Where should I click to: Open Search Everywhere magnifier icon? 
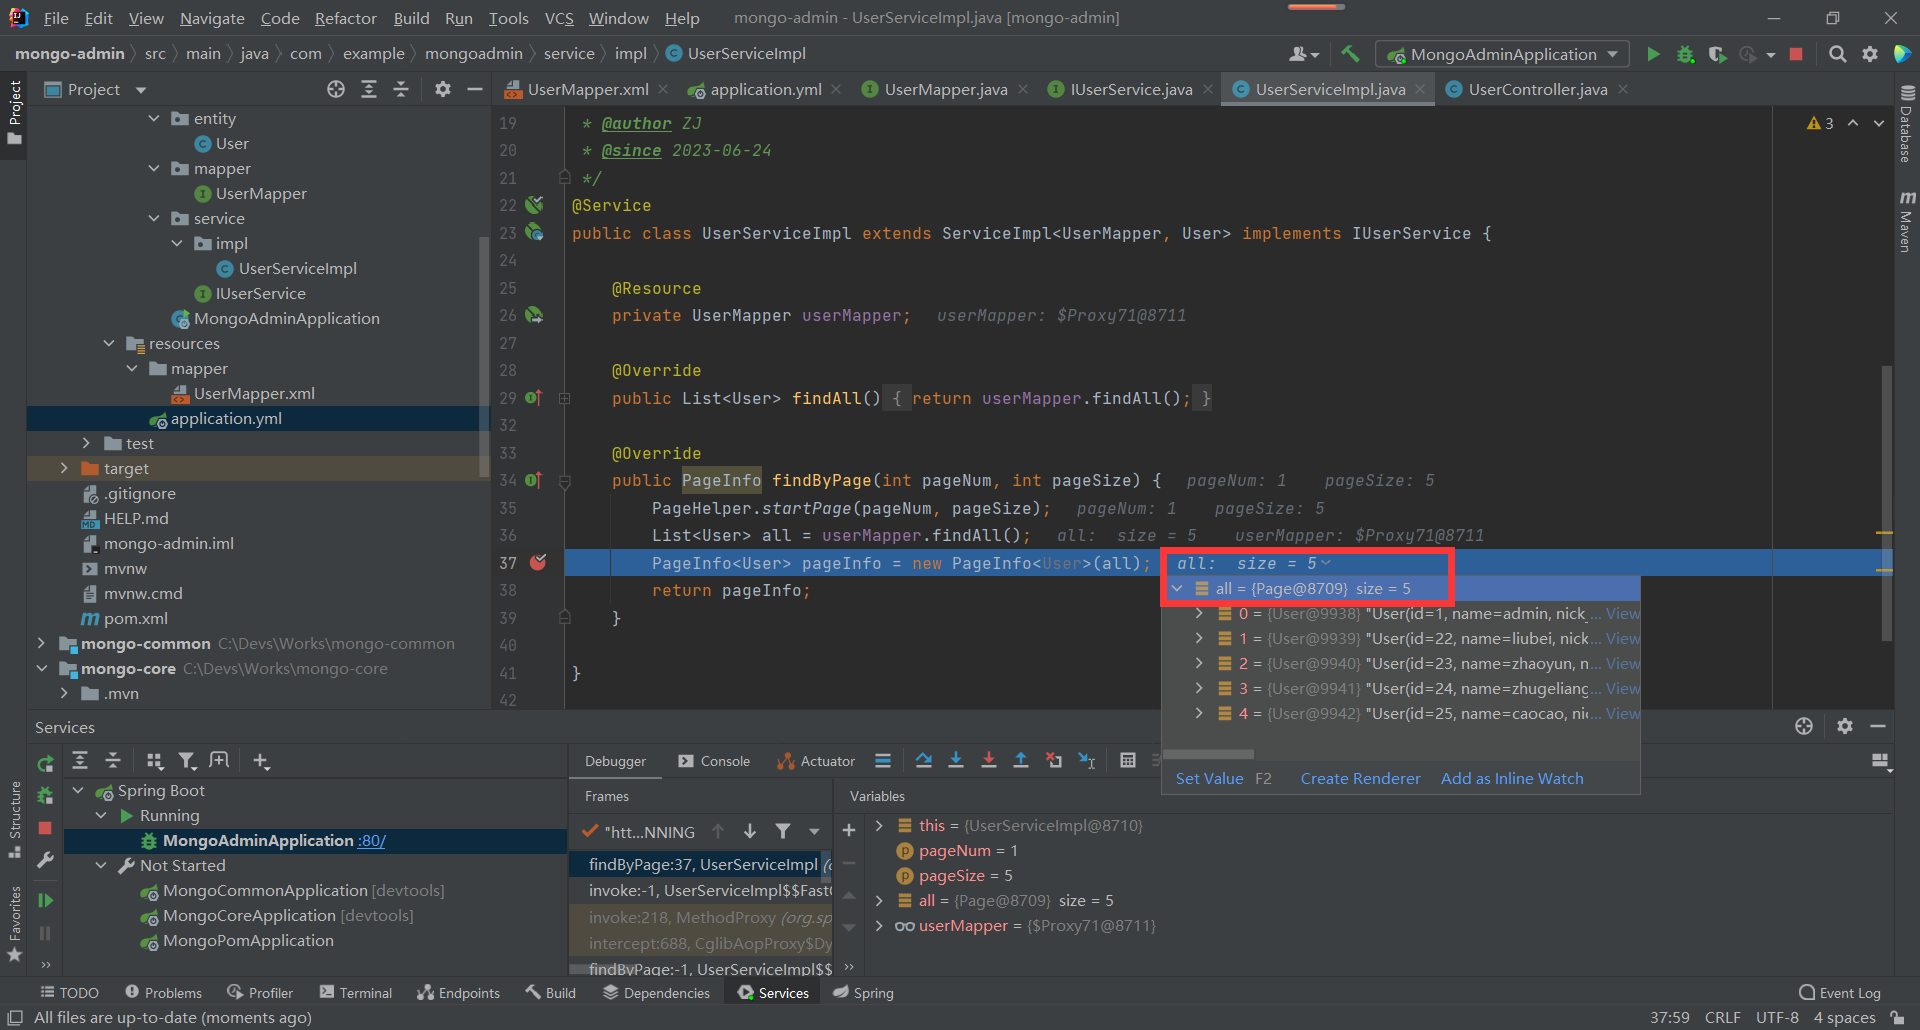click(x=1837, y=54)
